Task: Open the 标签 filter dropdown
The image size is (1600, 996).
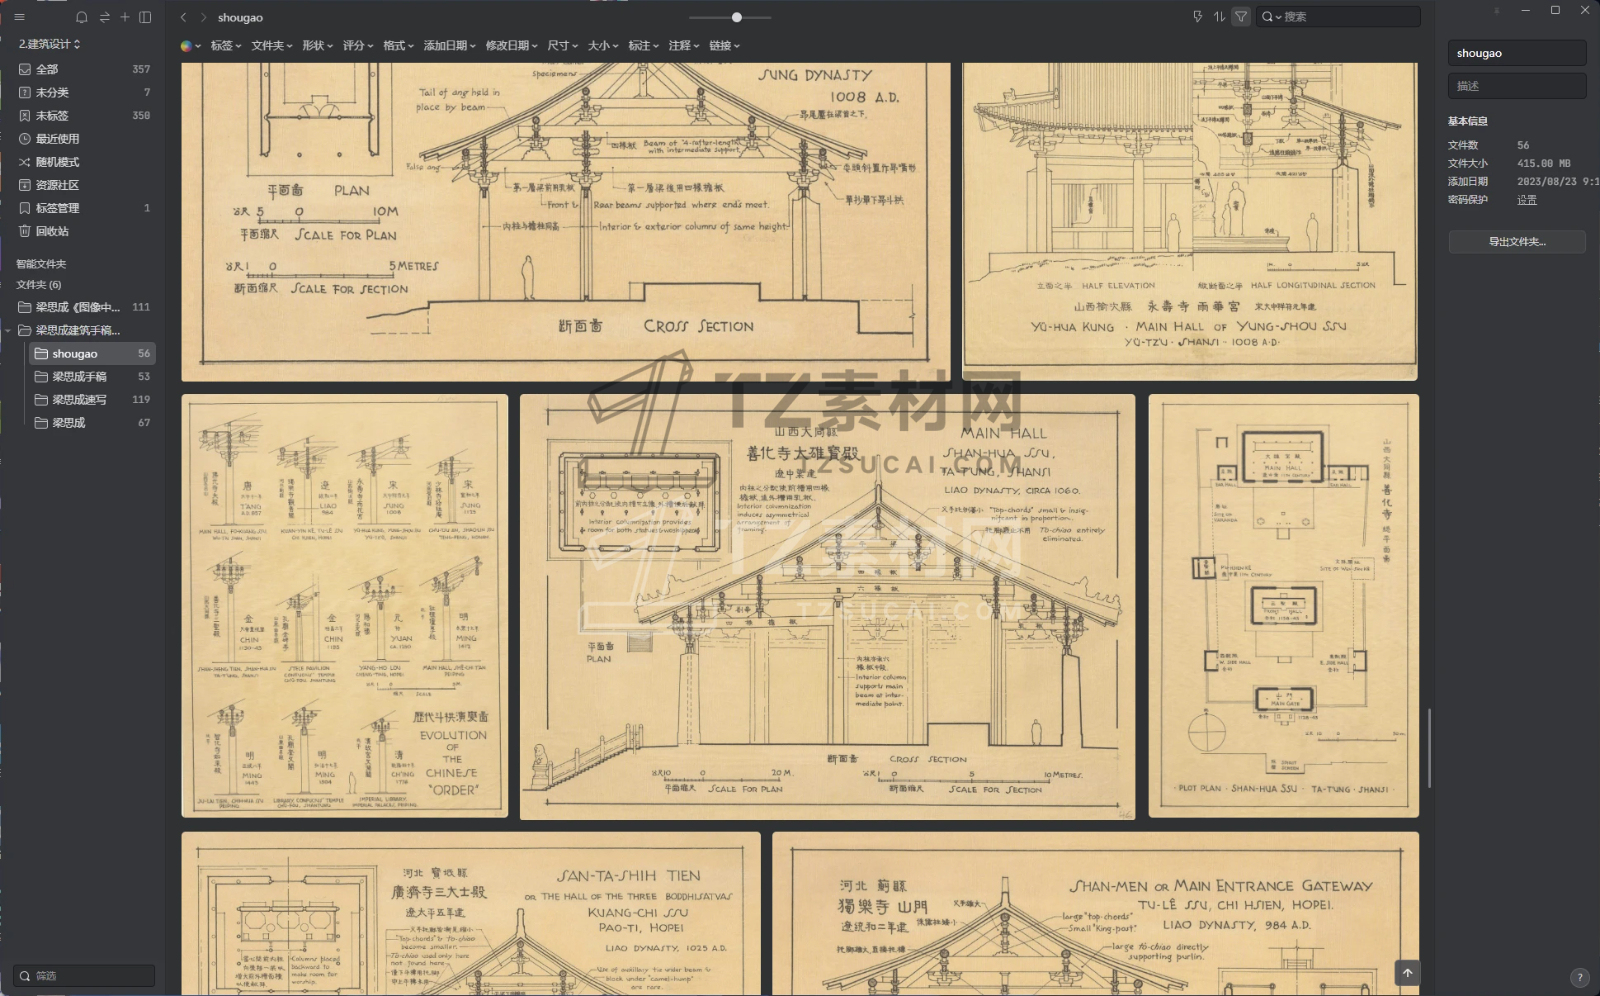Action: [x=226, y=46]
